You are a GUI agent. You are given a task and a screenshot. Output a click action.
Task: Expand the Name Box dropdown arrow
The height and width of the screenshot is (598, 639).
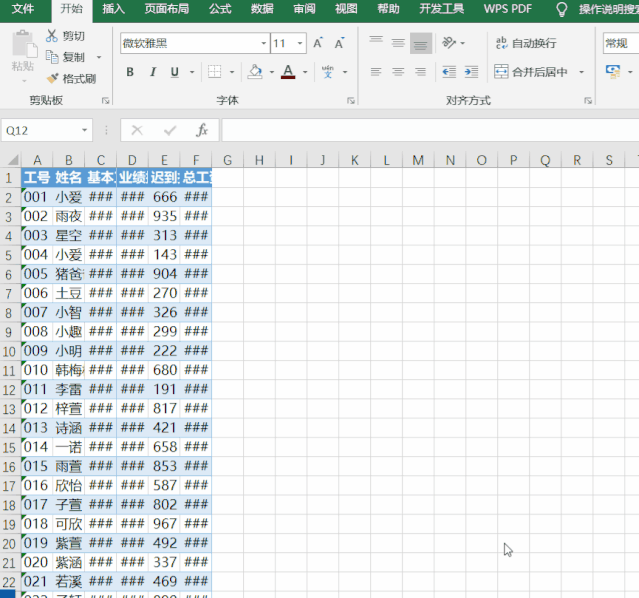coord(84,130)
